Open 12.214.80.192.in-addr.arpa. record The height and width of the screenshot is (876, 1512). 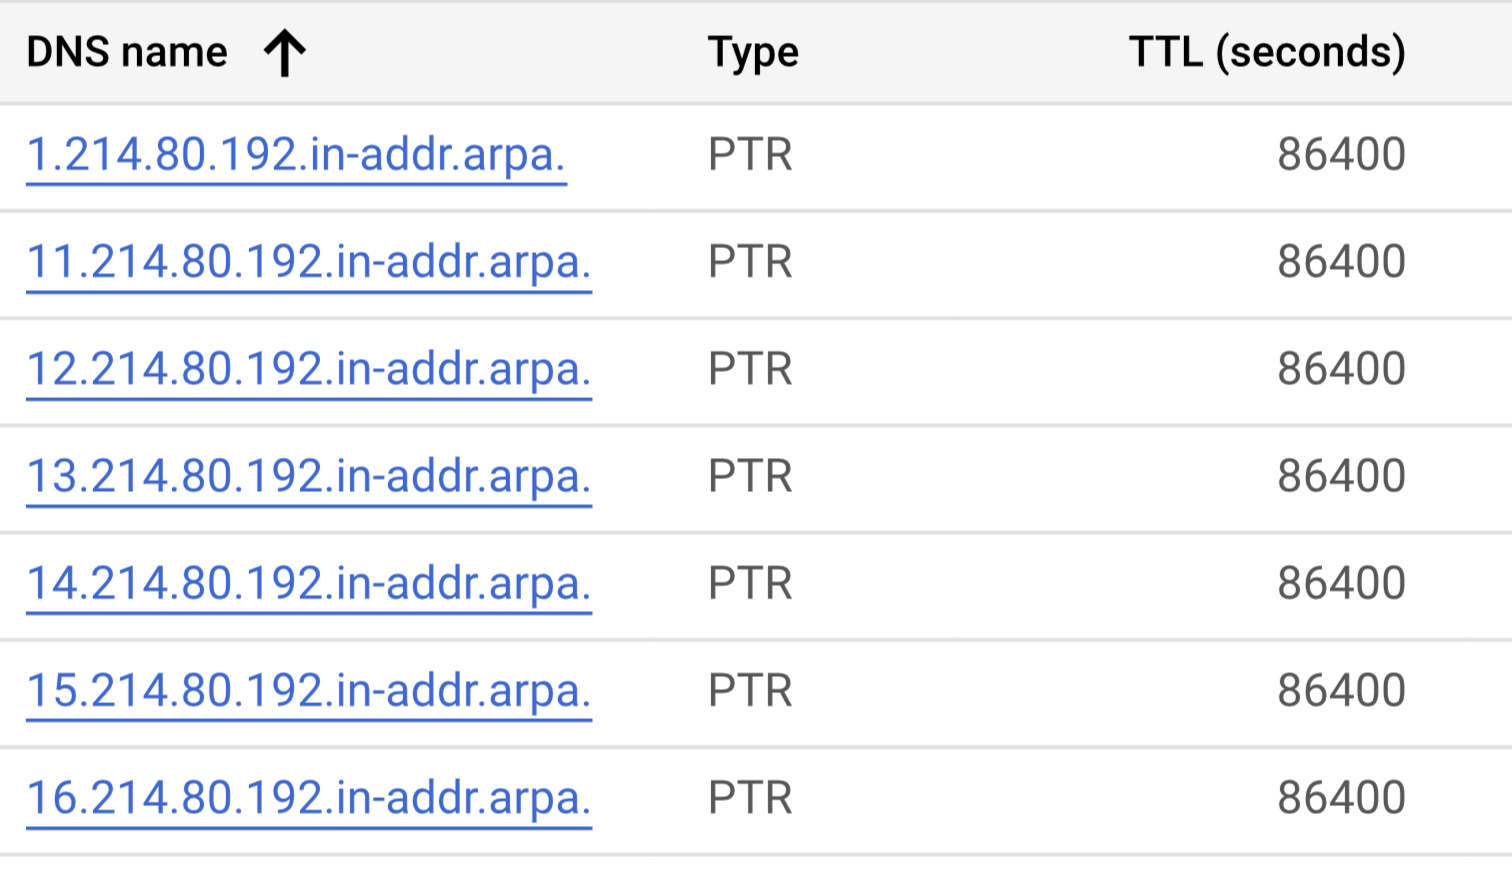(309, 369)
